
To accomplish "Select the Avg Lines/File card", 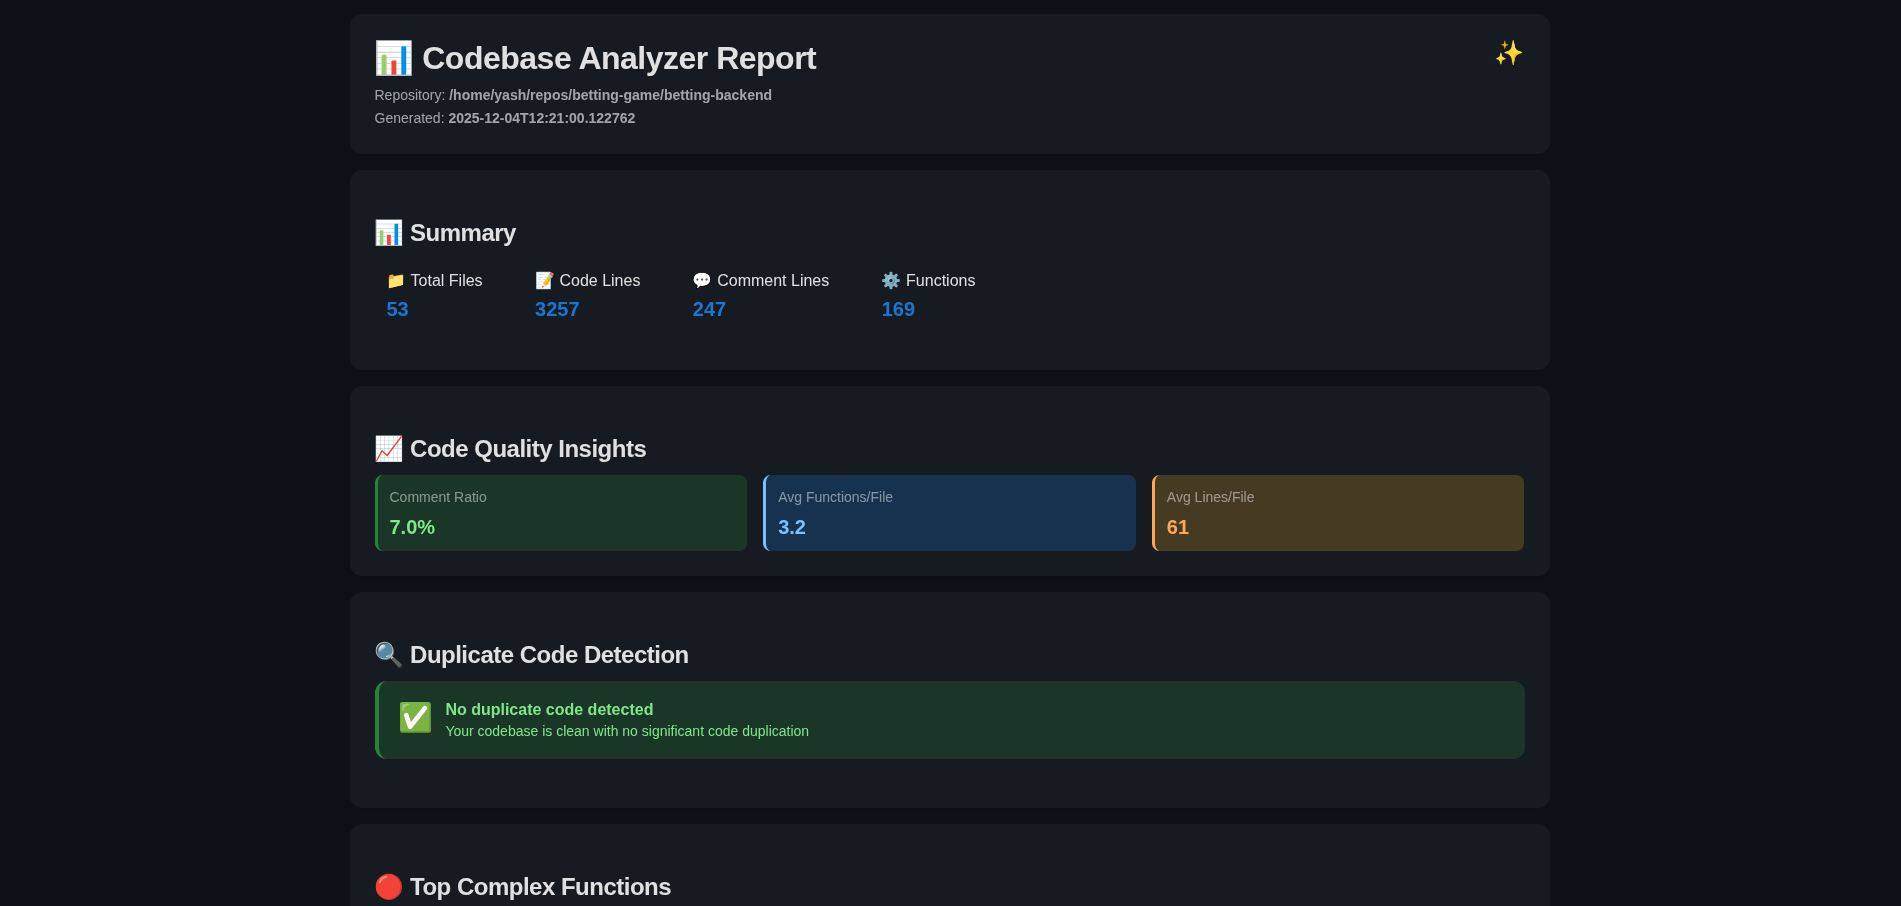I will click(x=1338, y=513).
